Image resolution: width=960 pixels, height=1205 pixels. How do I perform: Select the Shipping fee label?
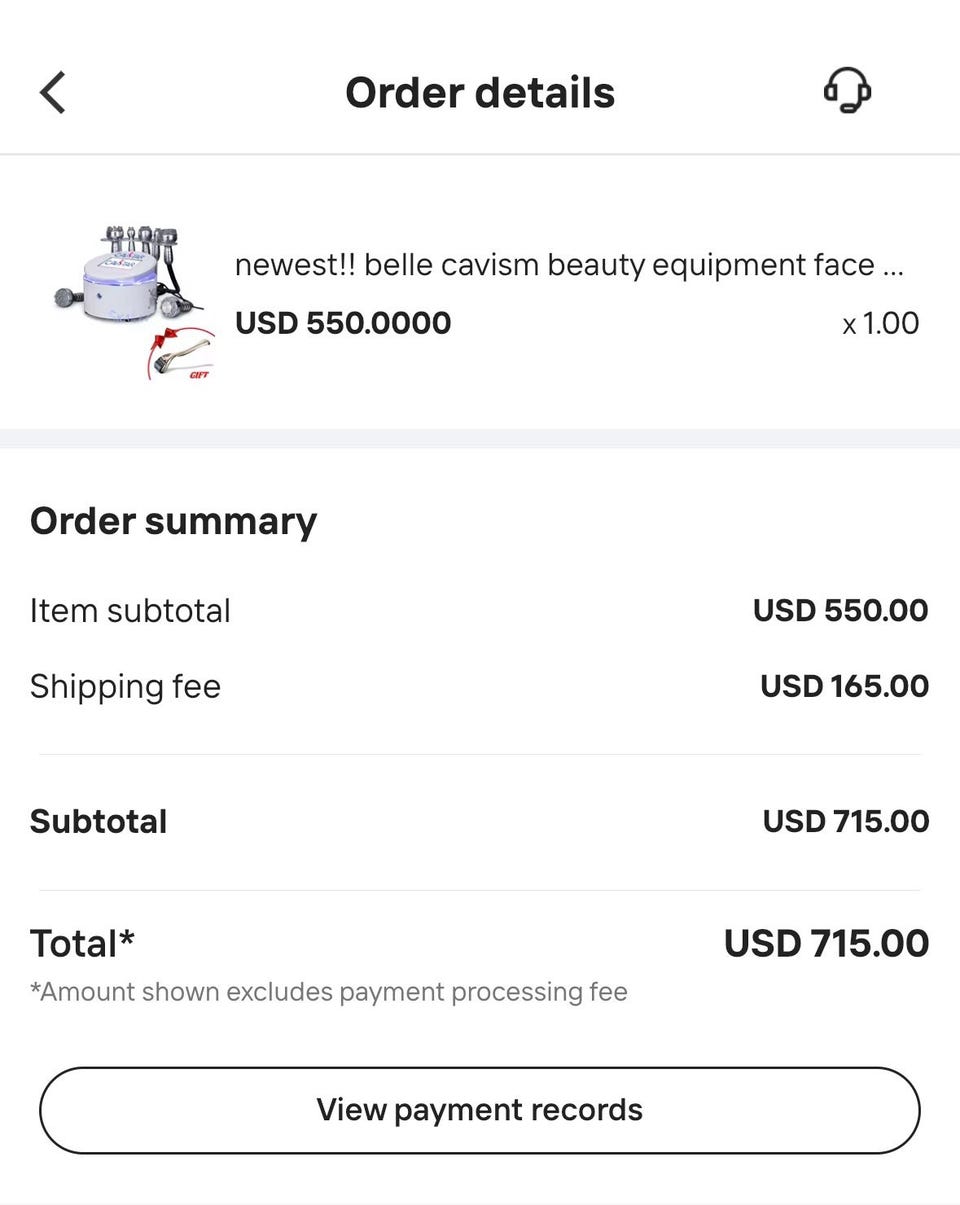point(125,686)
